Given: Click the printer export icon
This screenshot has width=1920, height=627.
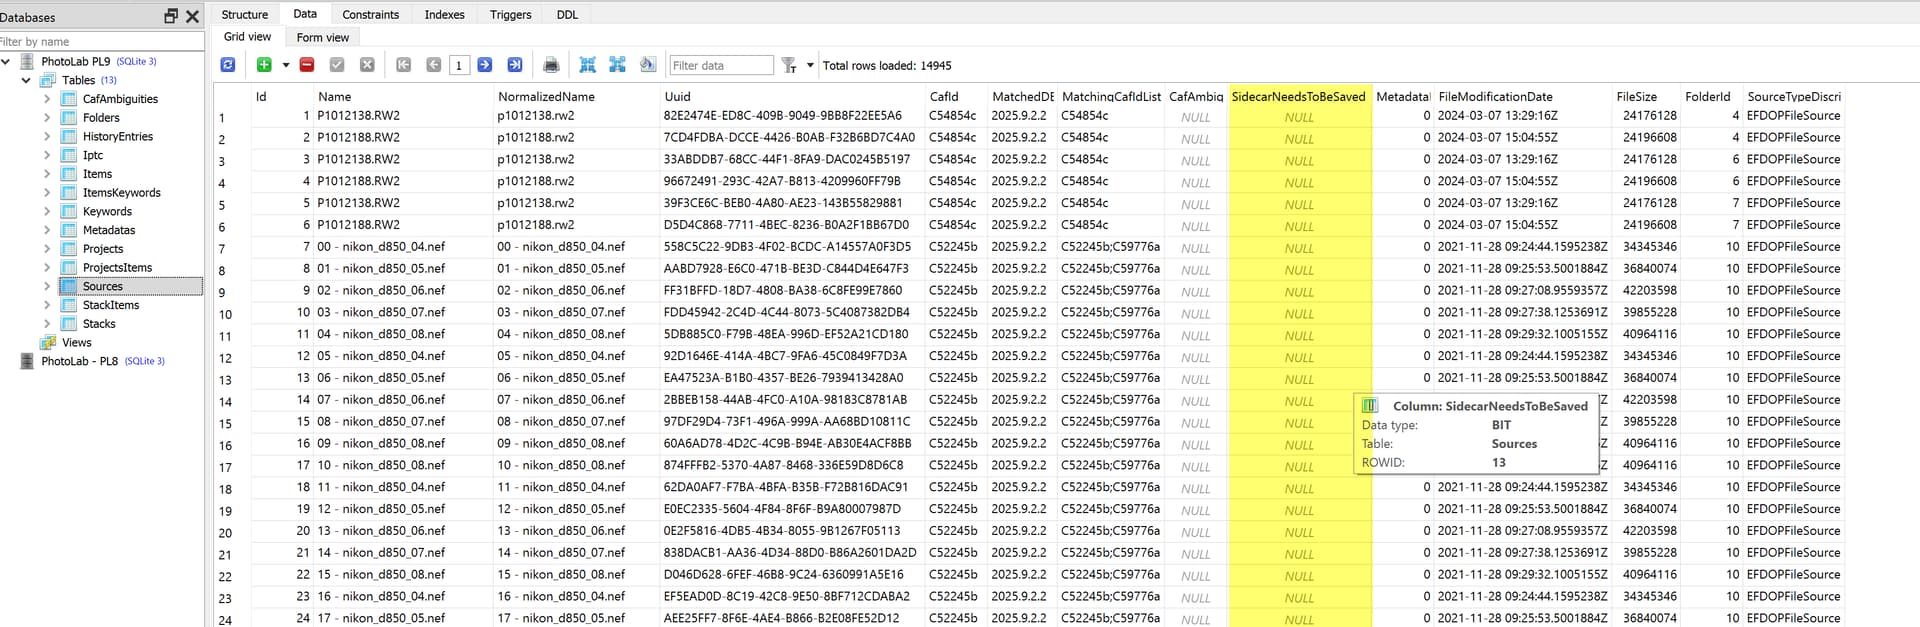Looking at the screenshot, I should pyautogui.click(x=551, y=65).
